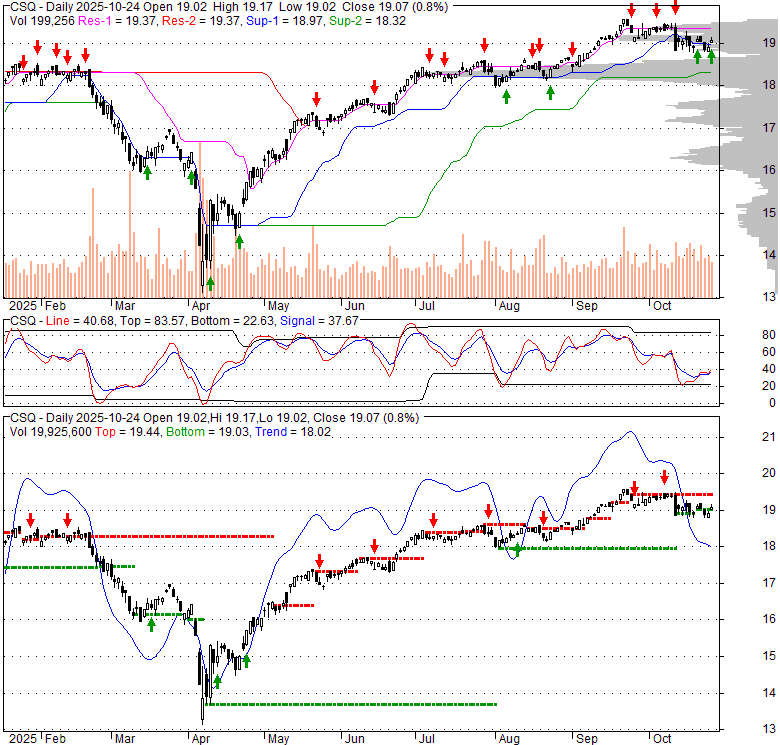780x745 pixels.
Task: Click the green buy arrow in bottom chart August
Action: pos(517,550)
